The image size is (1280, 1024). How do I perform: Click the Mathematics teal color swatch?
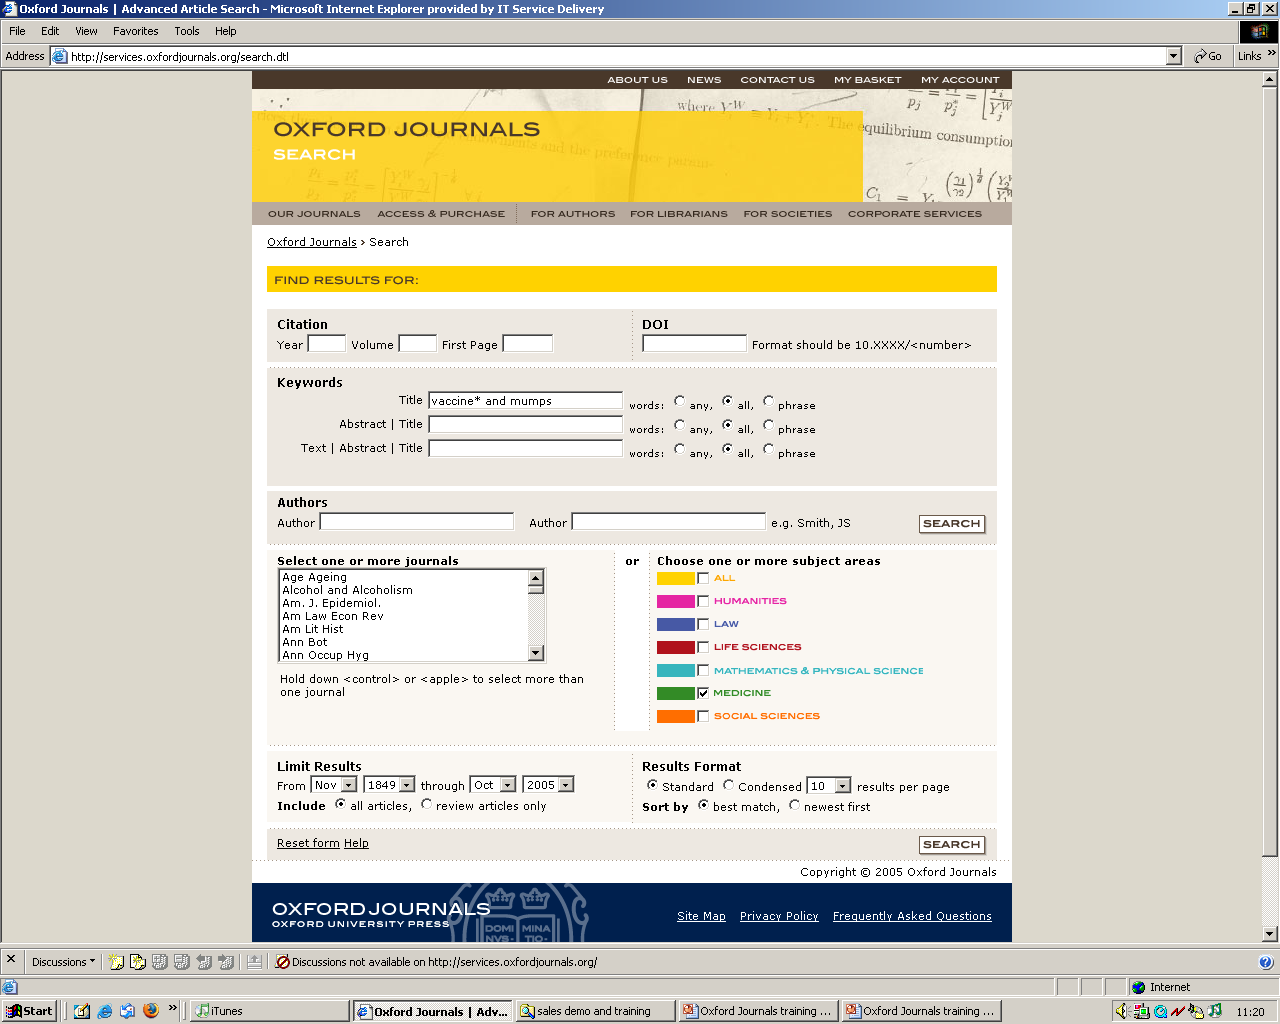point(676,670)
